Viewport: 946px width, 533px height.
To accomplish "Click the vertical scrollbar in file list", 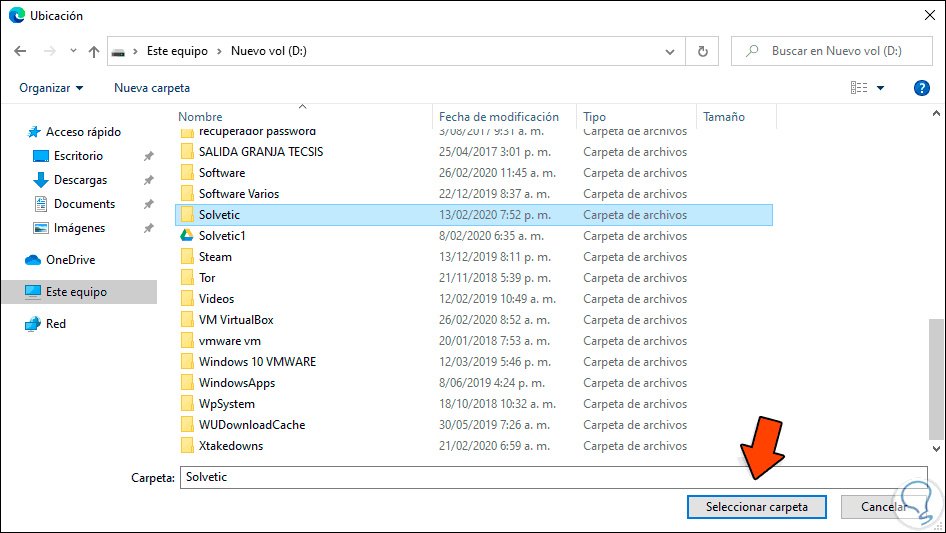I will 936,380.
